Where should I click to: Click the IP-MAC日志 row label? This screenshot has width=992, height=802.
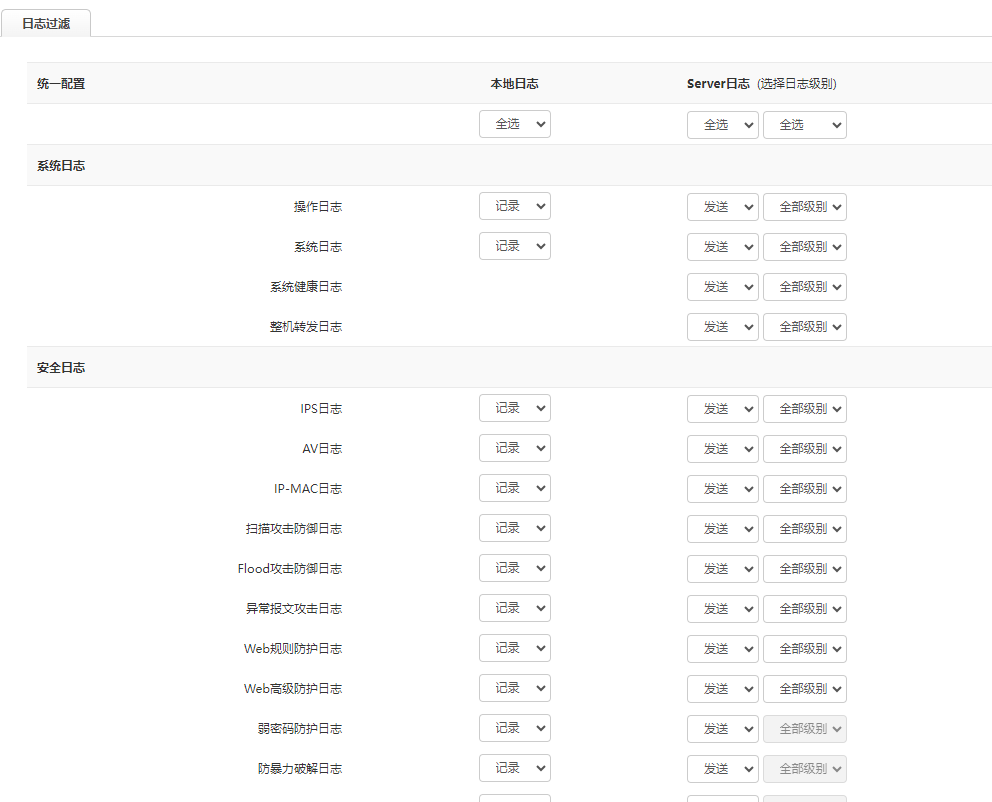[x=307, y=488]
